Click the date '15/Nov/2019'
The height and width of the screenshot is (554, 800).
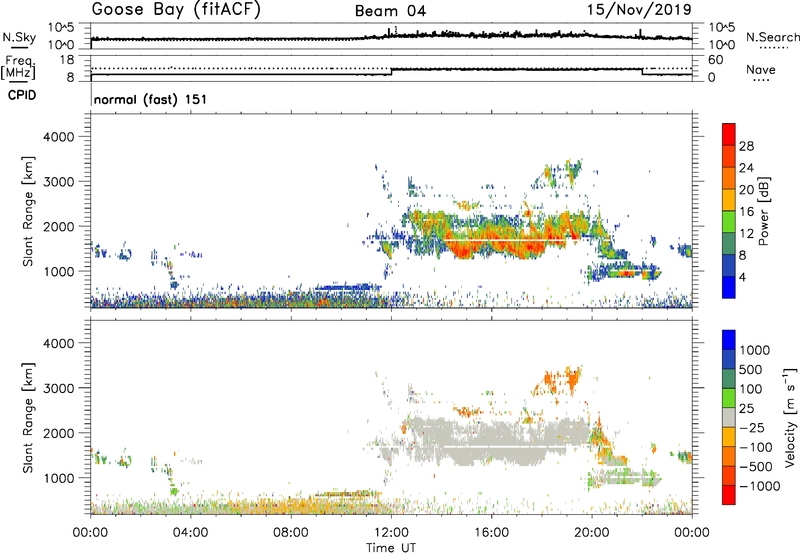tap(639, 9)
